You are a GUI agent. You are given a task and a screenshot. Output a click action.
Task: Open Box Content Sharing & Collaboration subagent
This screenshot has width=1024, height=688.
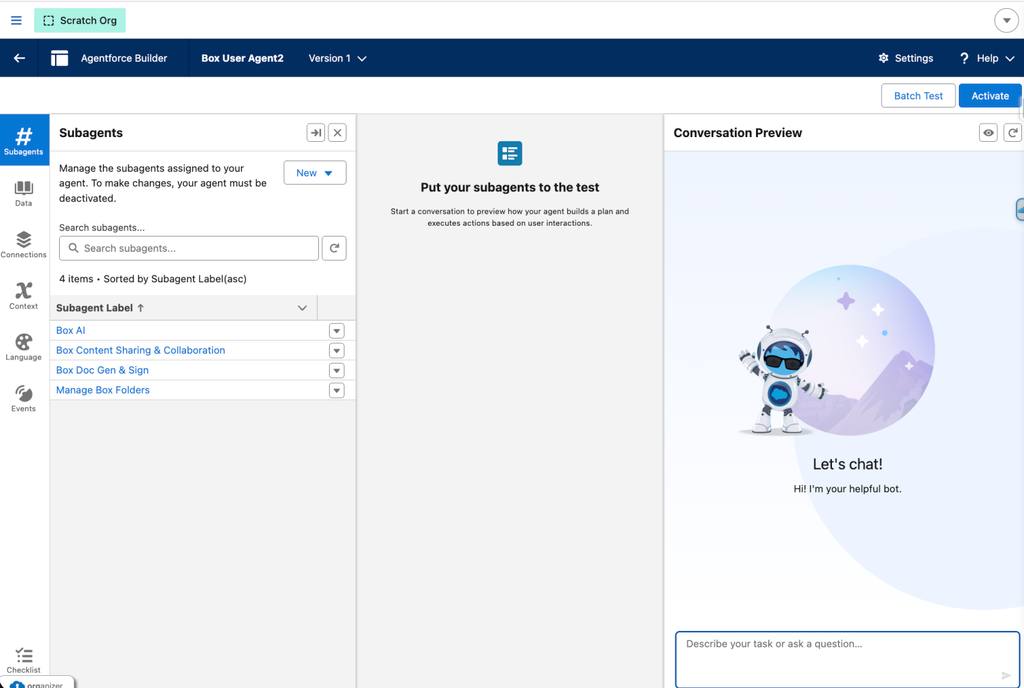140,350
